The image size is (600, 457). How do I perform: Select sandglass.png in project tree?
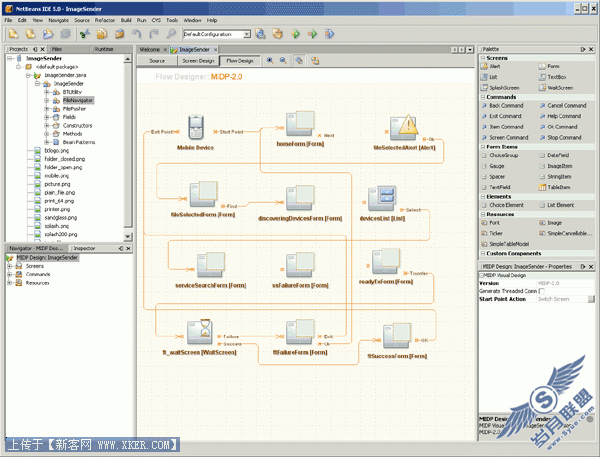60,217
